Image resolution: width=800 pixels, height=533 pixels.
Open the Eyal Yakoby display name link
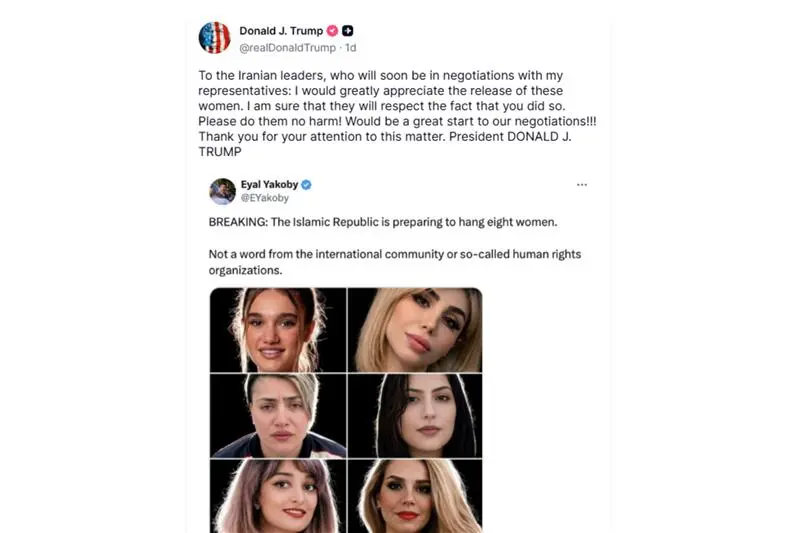pos(269,185)
